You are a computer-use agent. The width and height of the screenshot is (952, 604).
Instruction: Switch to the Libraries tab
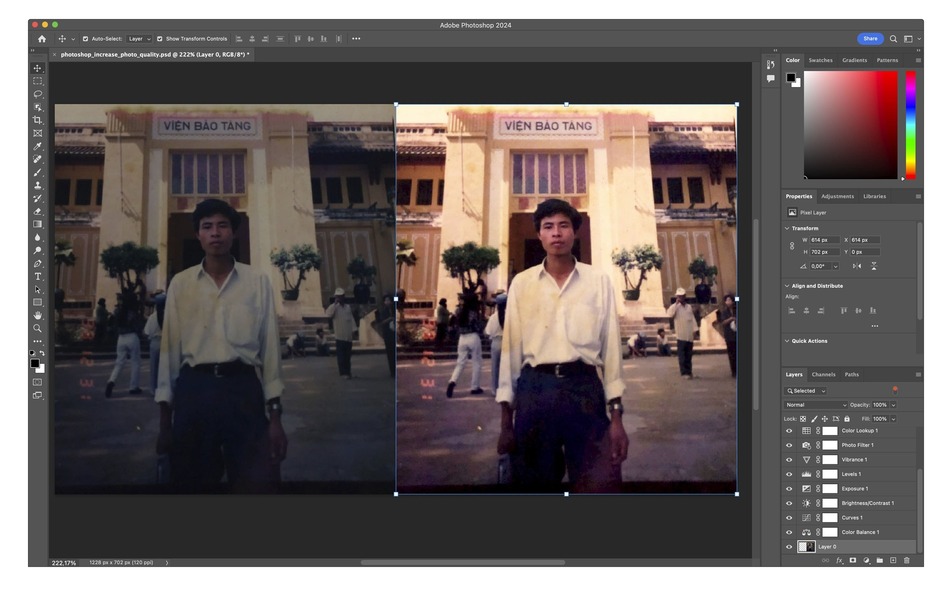pyautogui.click(x=874, y=197)
